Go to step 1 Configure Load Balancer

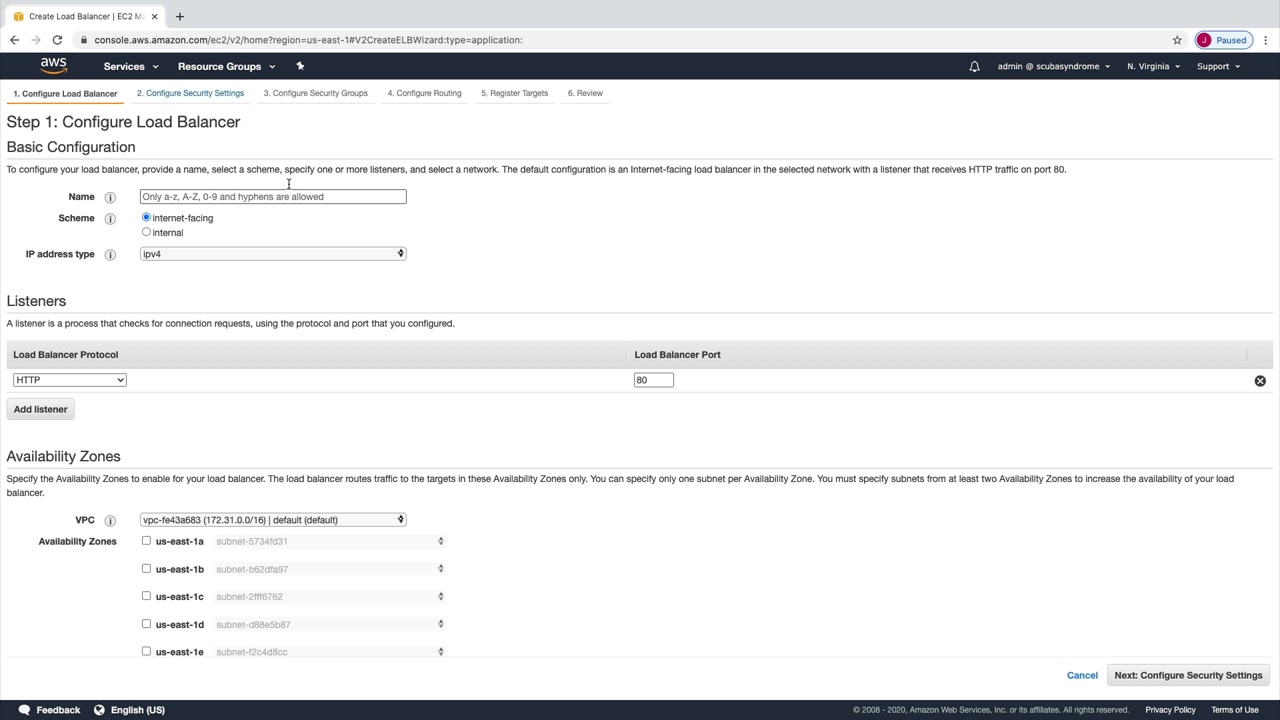pyautogui.click(x=65, y=94)
